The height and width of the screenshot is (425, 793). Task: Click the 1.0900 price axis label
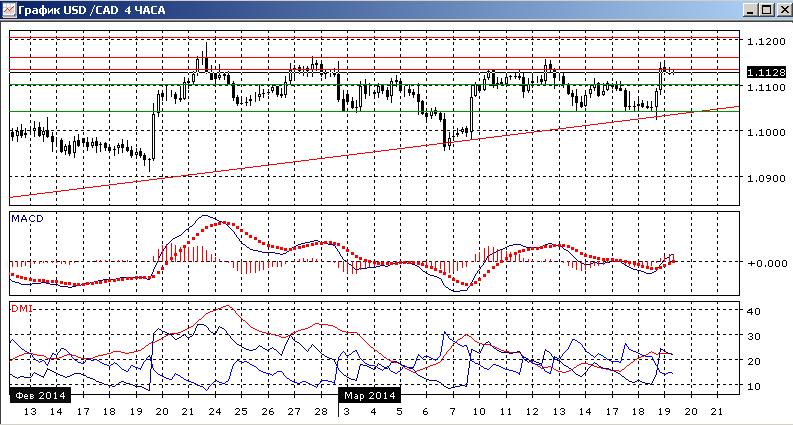[767, 178]
